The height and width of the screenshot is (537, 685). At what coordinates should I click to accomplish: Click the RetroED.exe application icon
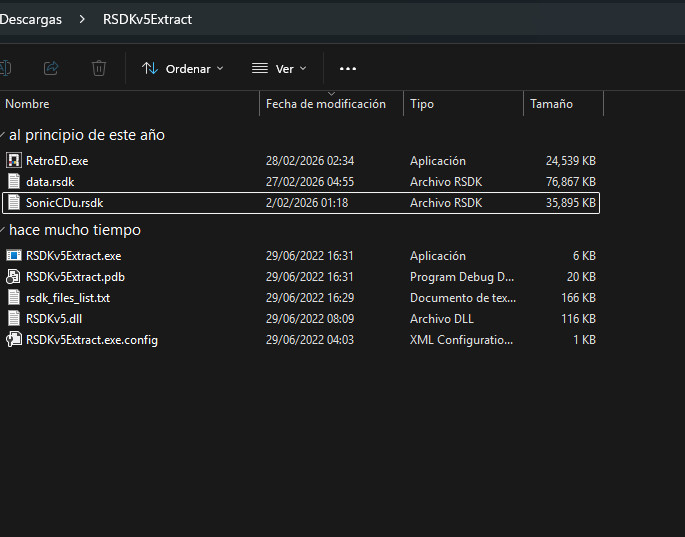point(14,160)
